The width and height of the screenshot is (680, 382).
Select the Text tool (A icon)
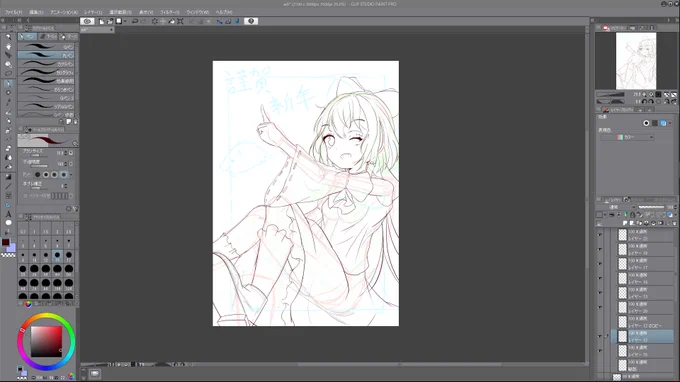[x=8, y=214]
